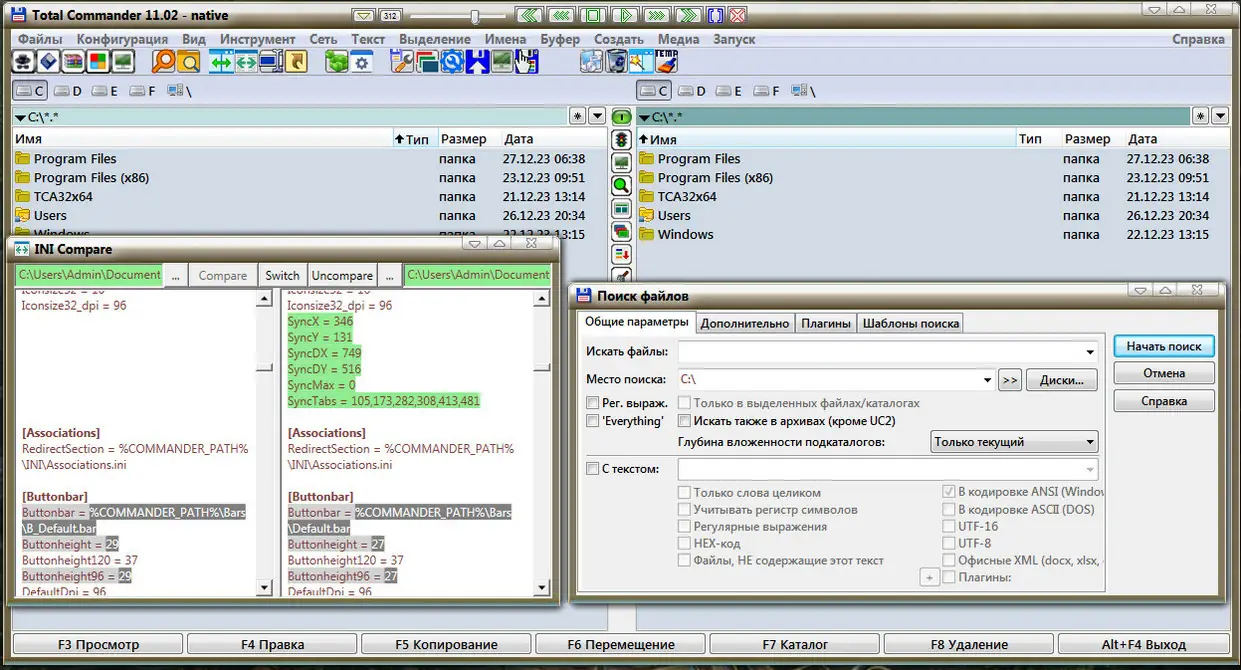
Task: Click the wrench settings toolbar icon
Action: click(401, 61)
